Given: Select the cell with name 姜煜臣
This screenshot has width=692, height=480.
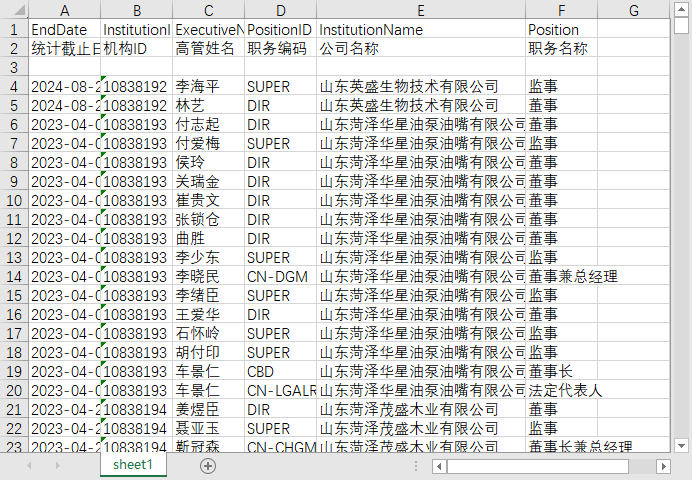Looking at the screenshot, I should point(208,409).
